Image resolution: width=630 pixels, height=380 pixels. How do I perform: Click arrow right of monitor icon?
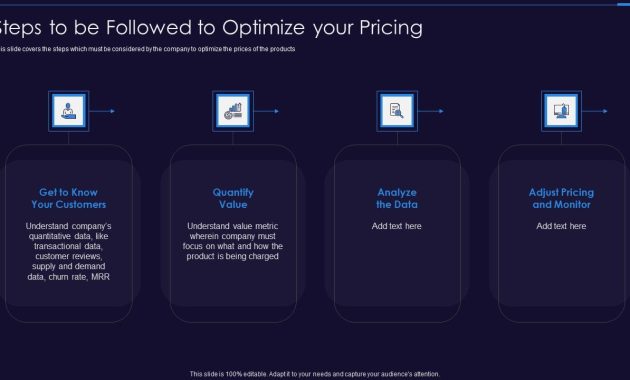pos(595,111)
